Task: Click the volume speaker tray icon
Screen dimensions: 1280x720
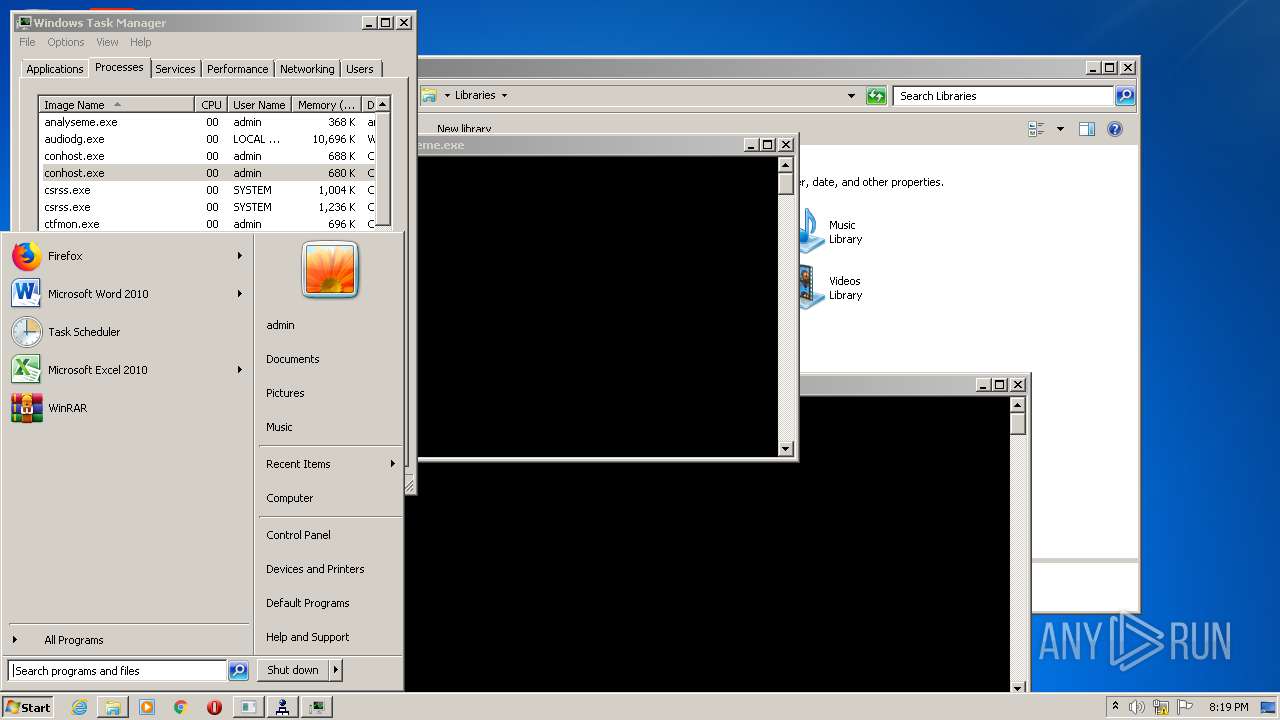Action: pos(1137,707)
